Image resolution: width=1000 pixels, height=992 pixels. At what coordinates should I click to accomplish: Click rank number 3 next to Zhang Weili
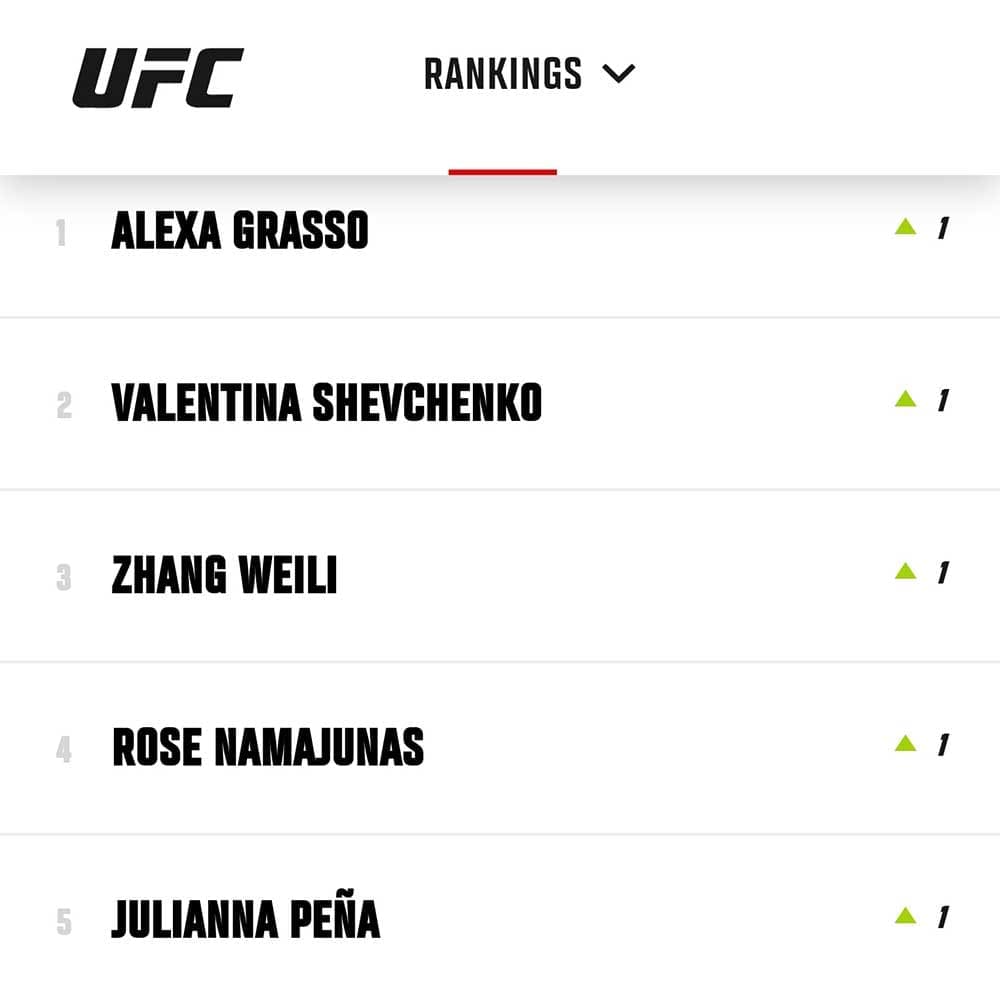(x=64, y=577)
